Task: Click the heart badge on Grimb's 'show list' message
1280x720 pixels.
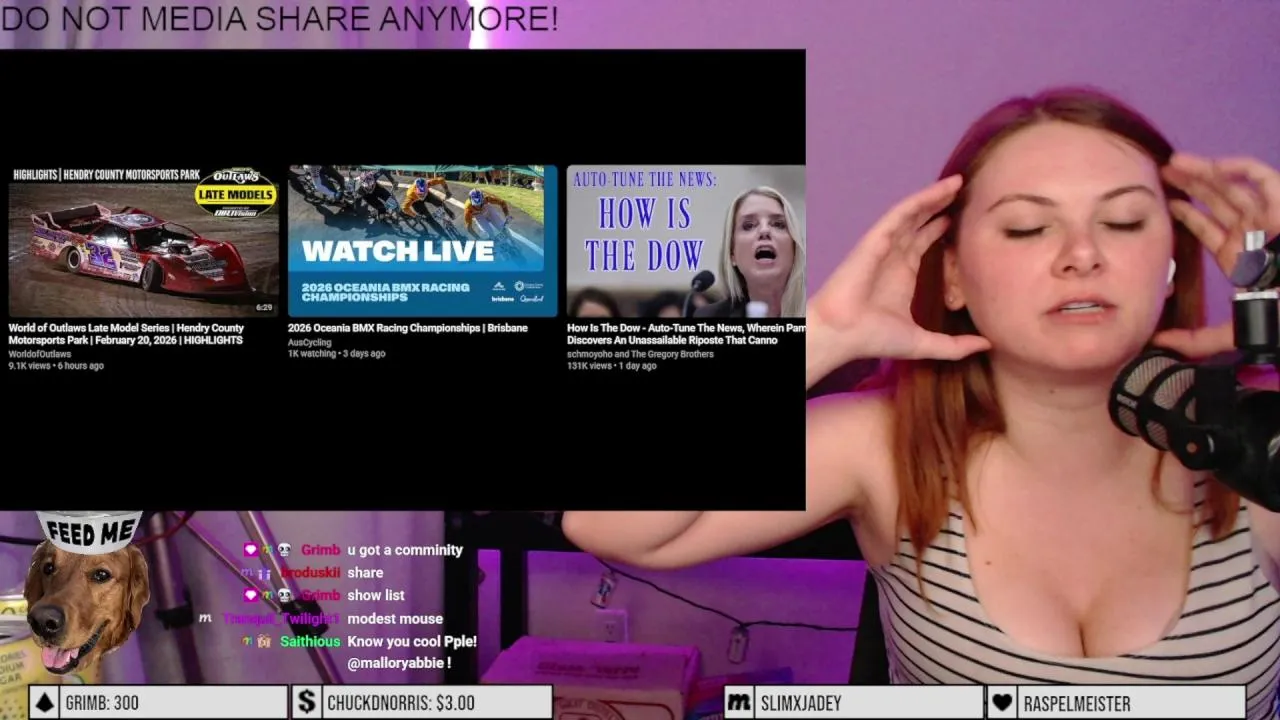Action: (251, 595)
